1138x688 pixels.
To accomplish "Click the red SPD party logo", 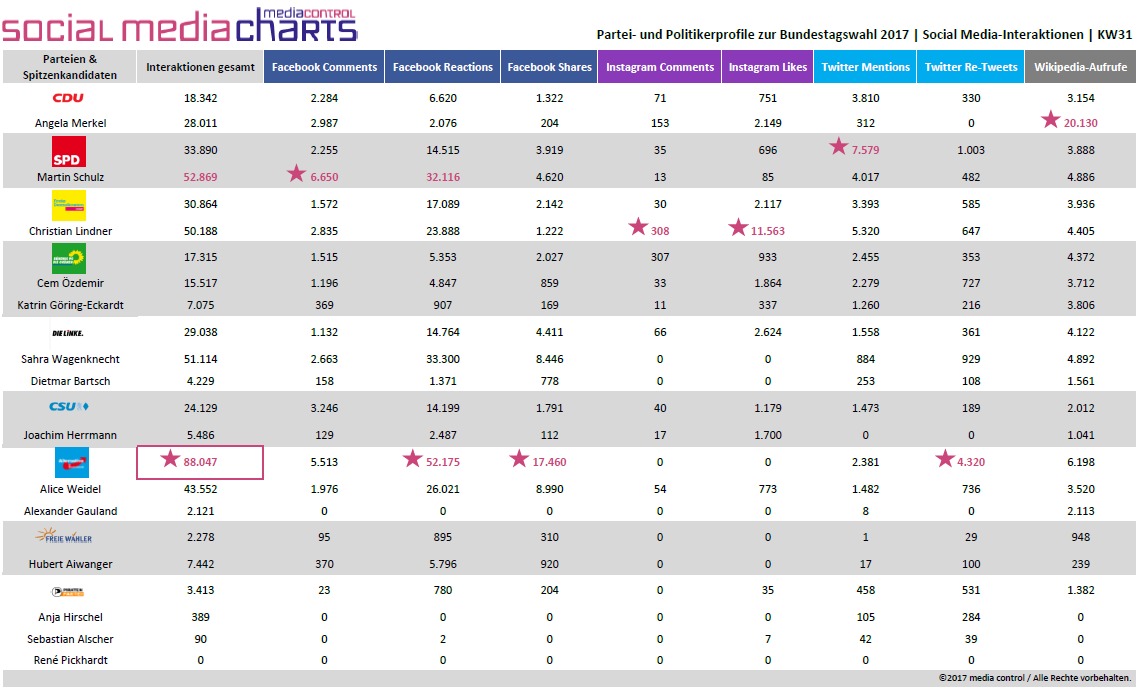I will pyautogui.click(x=69, y=152).
